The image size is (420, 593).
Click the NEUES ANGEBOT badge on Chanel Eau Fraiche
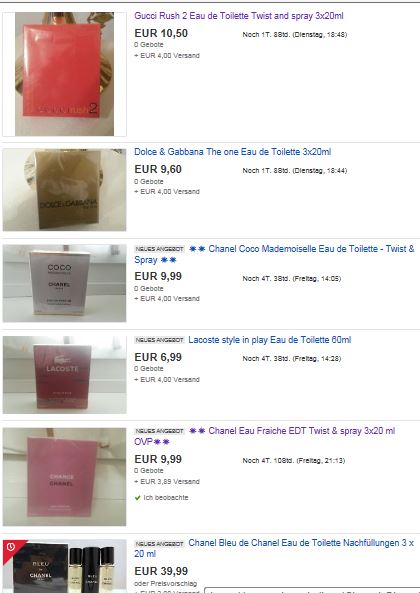pyautogui.click(x=159, y=431)
